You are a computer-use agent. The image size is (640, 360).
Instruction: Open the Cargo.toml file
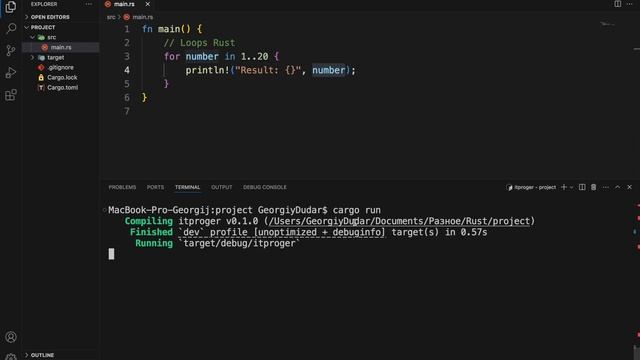coord(62,88)
